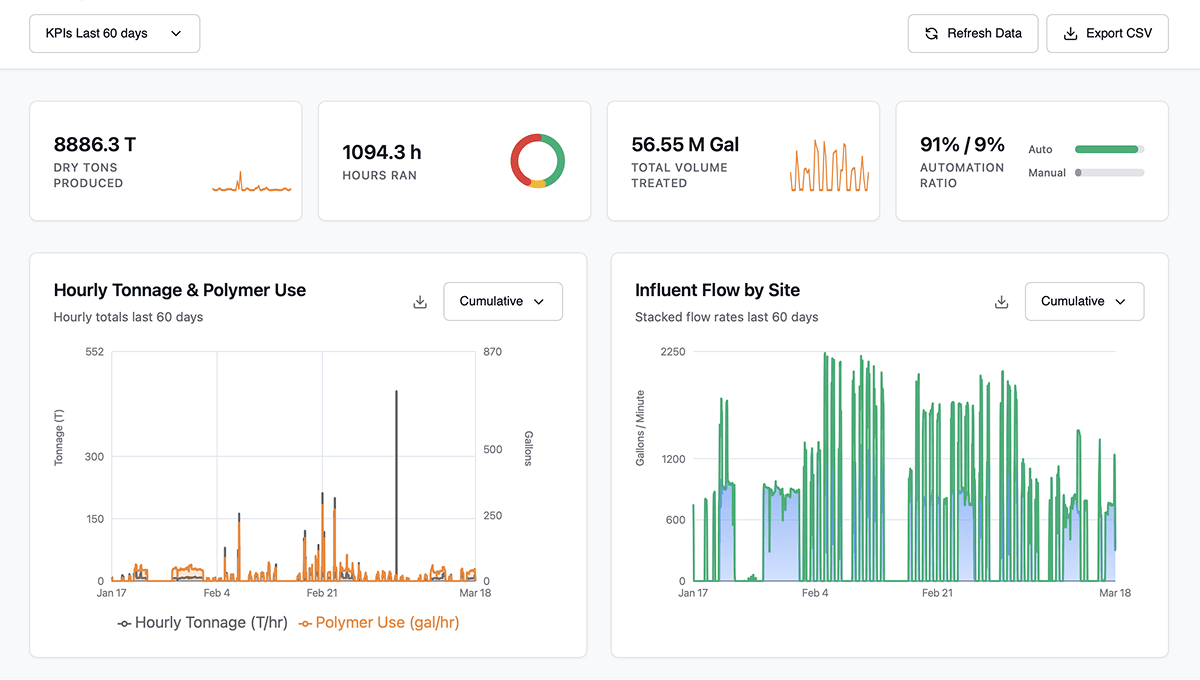
Task: Click the 870 label on the Gallons axis
Action: pyautogui.click(x=492, y=351)
